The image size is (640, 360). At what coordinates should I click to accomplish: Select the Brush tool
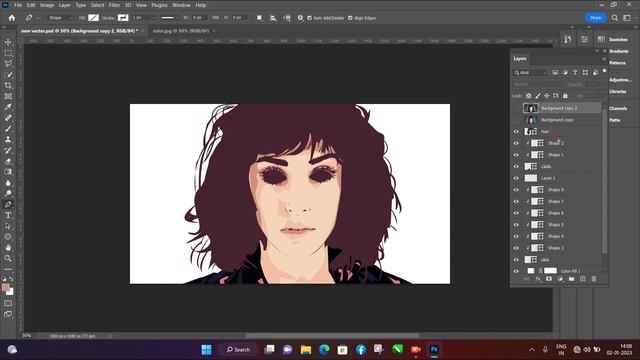(8, 129)
